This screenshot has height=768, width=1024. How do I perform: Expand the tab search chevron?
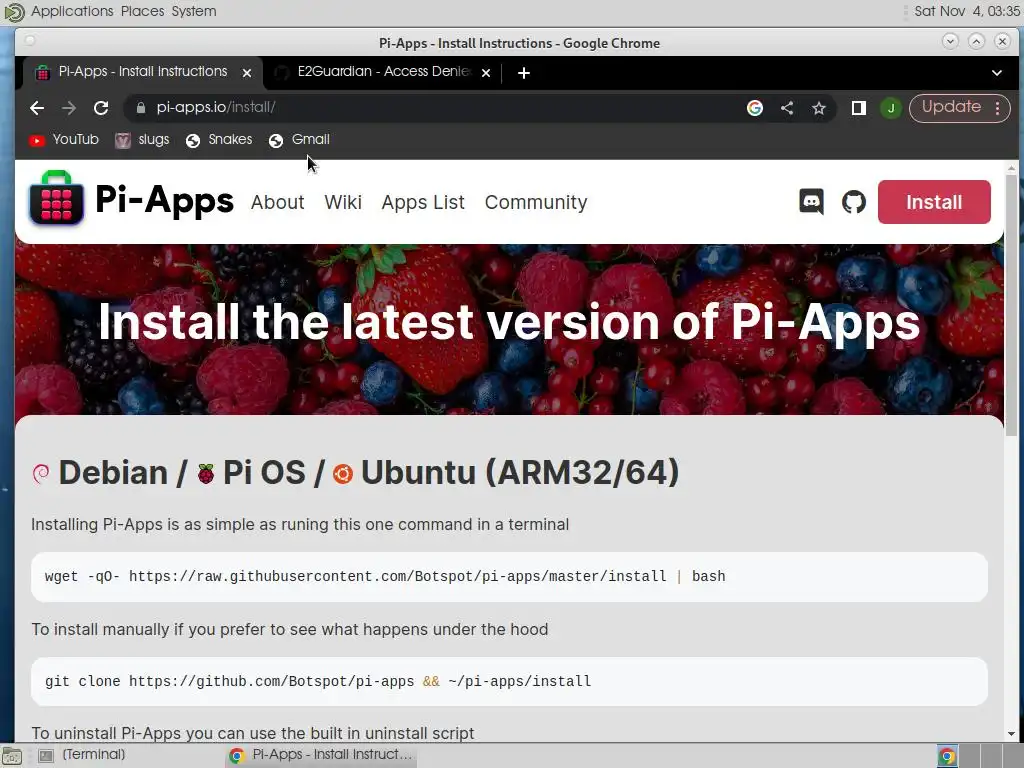(x=997, y=72)
